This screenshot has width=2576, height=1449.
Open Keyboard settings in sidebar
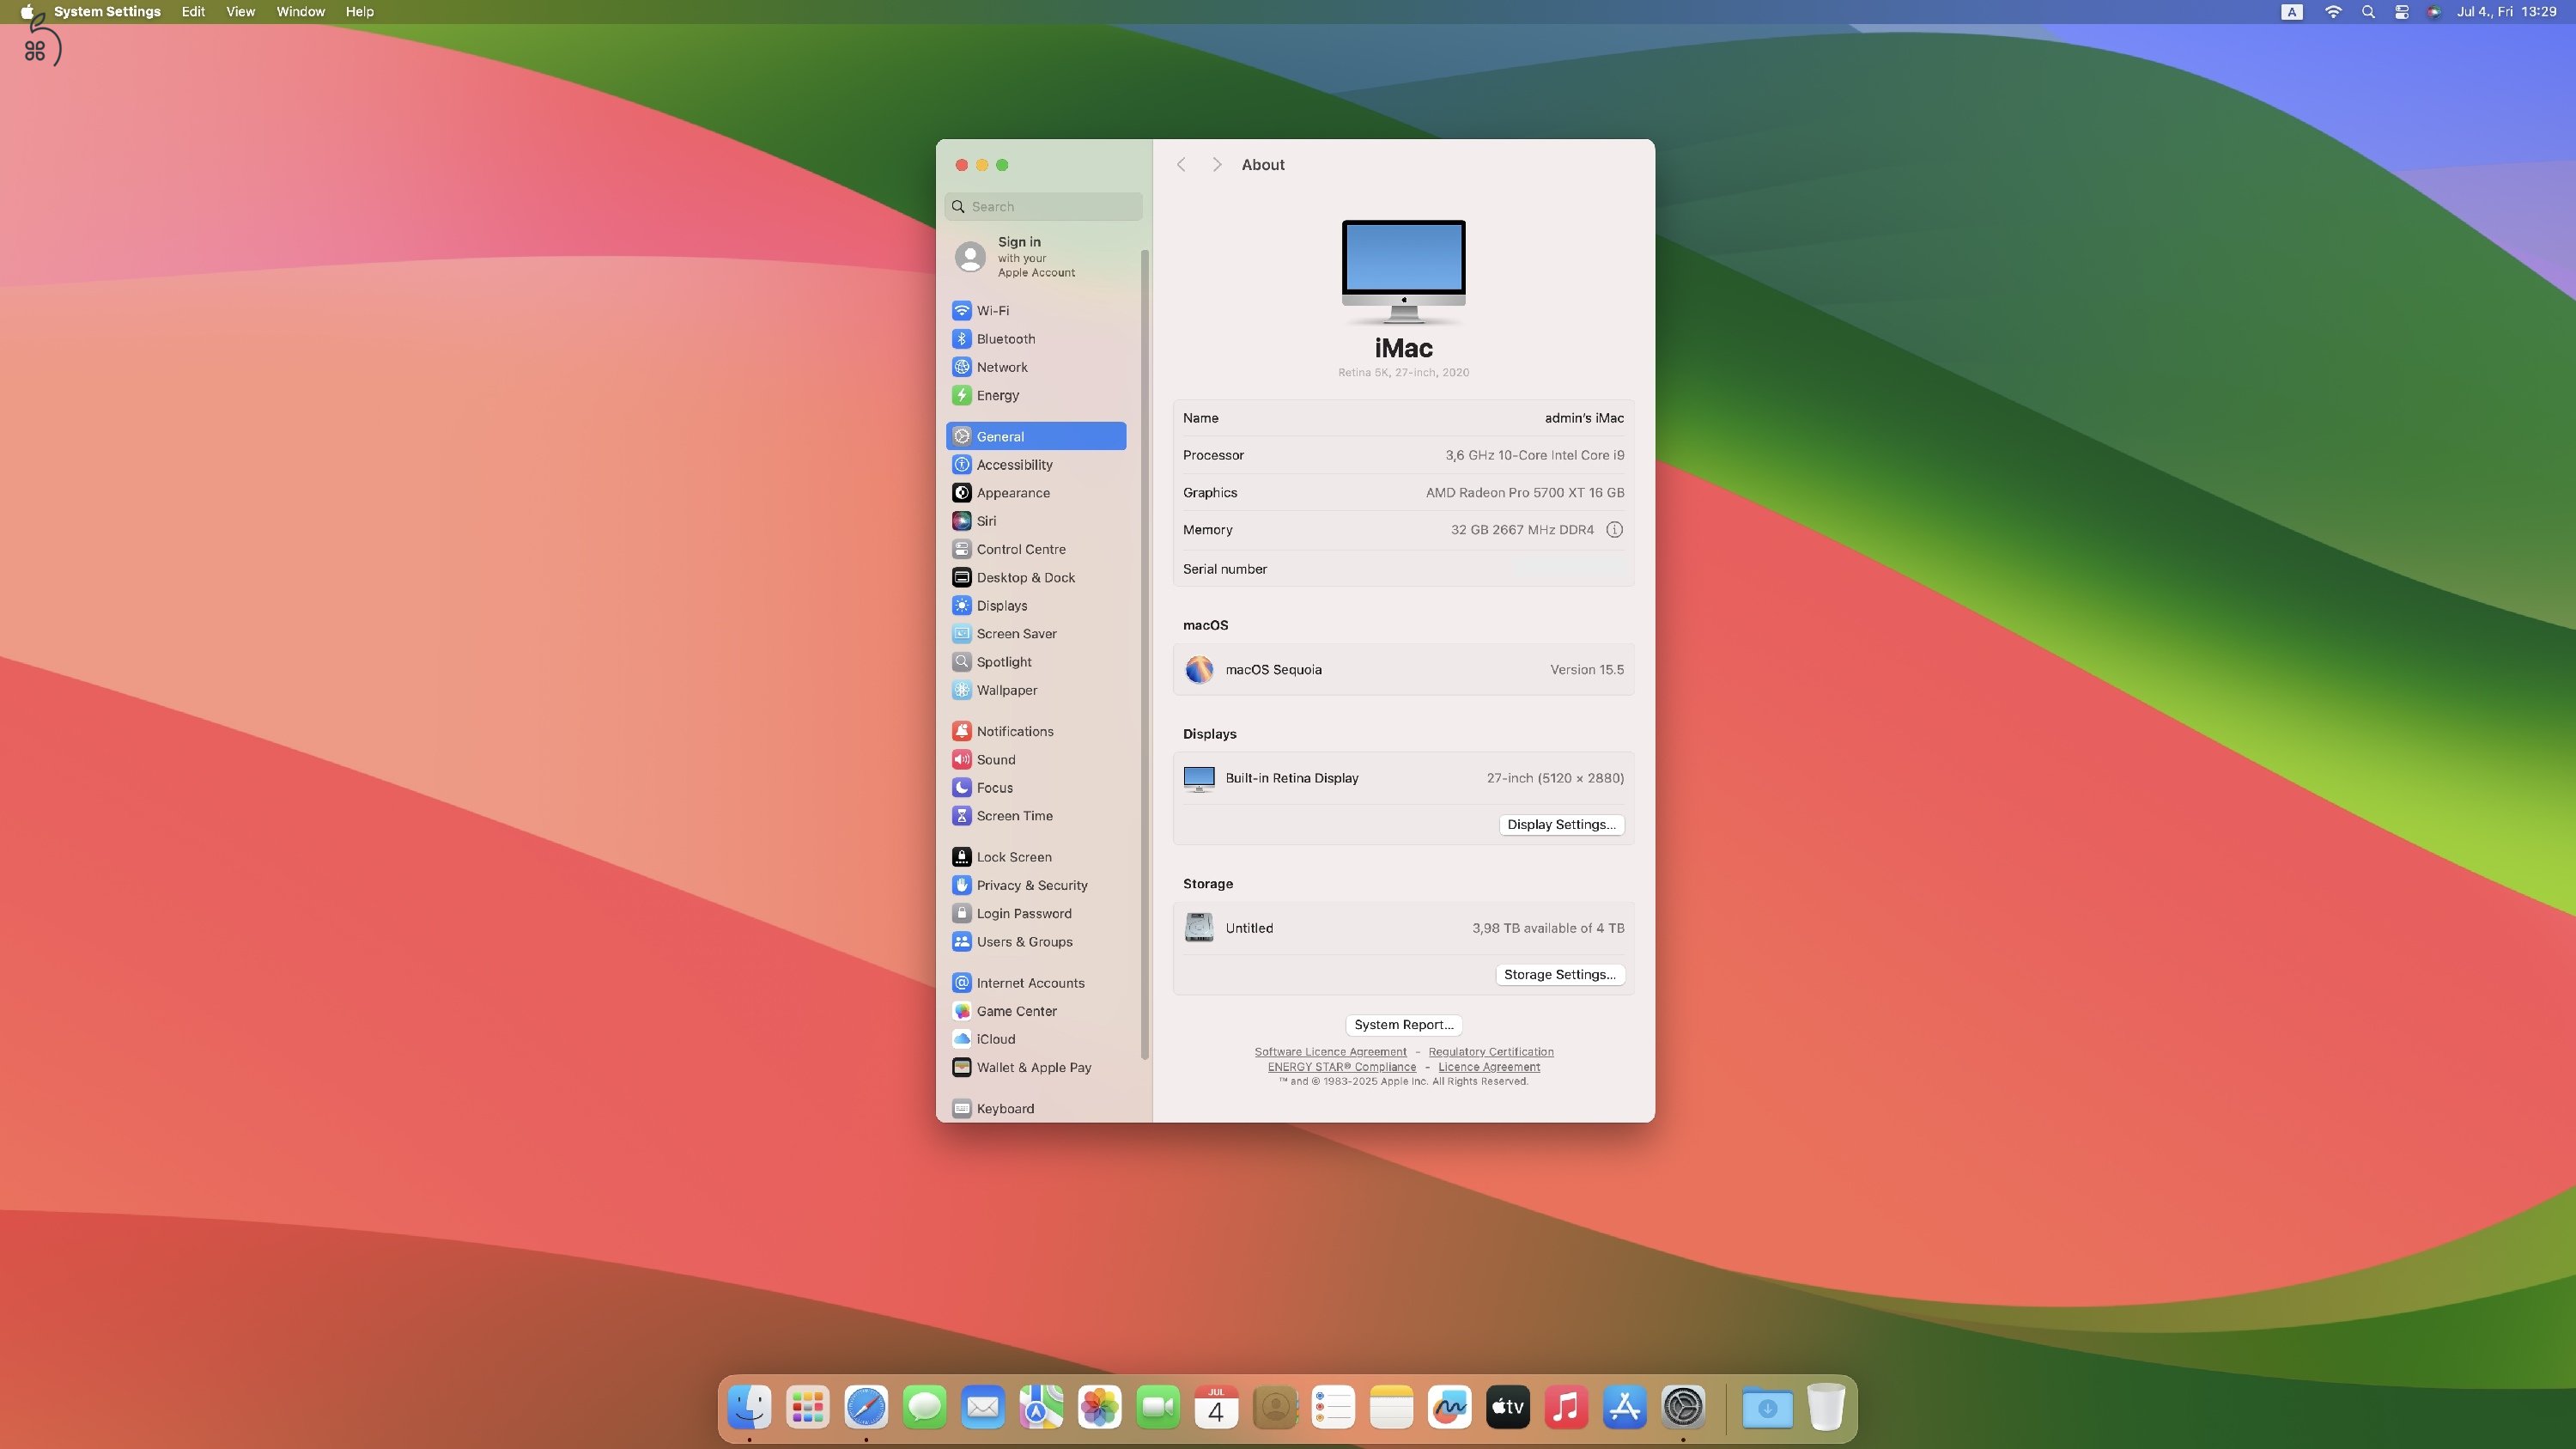click(1035, 1108)
